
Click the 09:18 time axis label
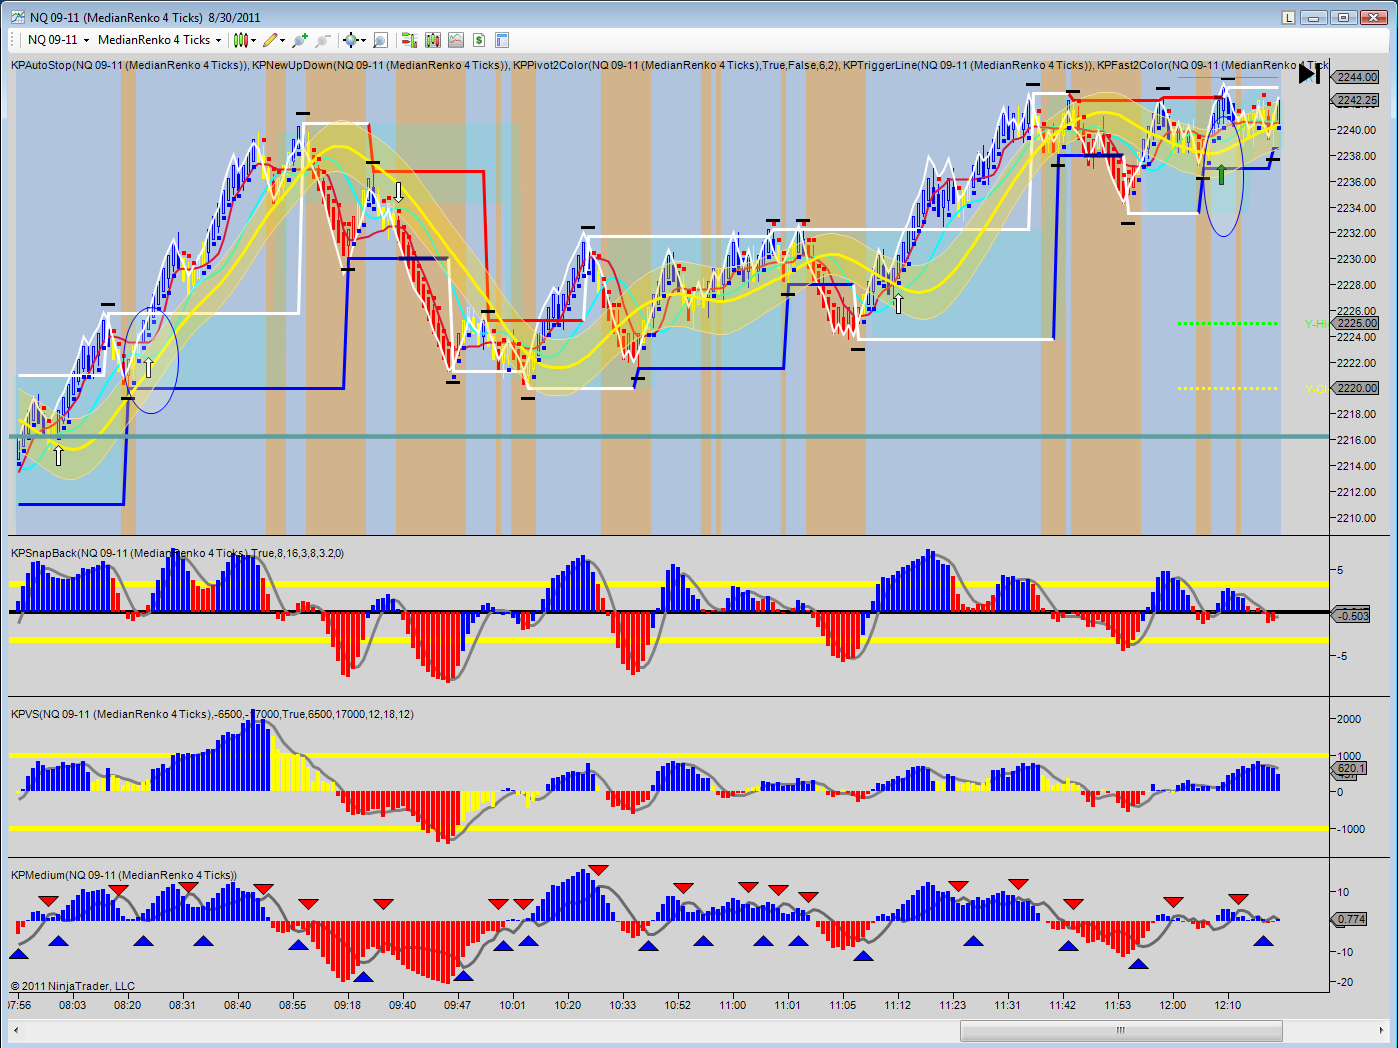pyautogui.click(x=347, y=1005)
